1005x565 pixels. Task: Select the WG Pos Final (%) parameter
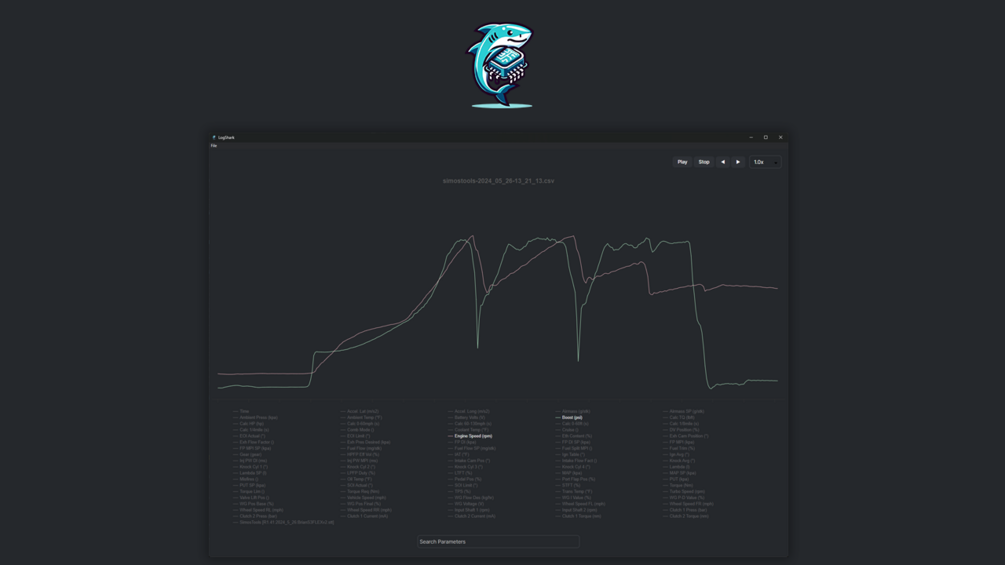(x=361, y=504)
